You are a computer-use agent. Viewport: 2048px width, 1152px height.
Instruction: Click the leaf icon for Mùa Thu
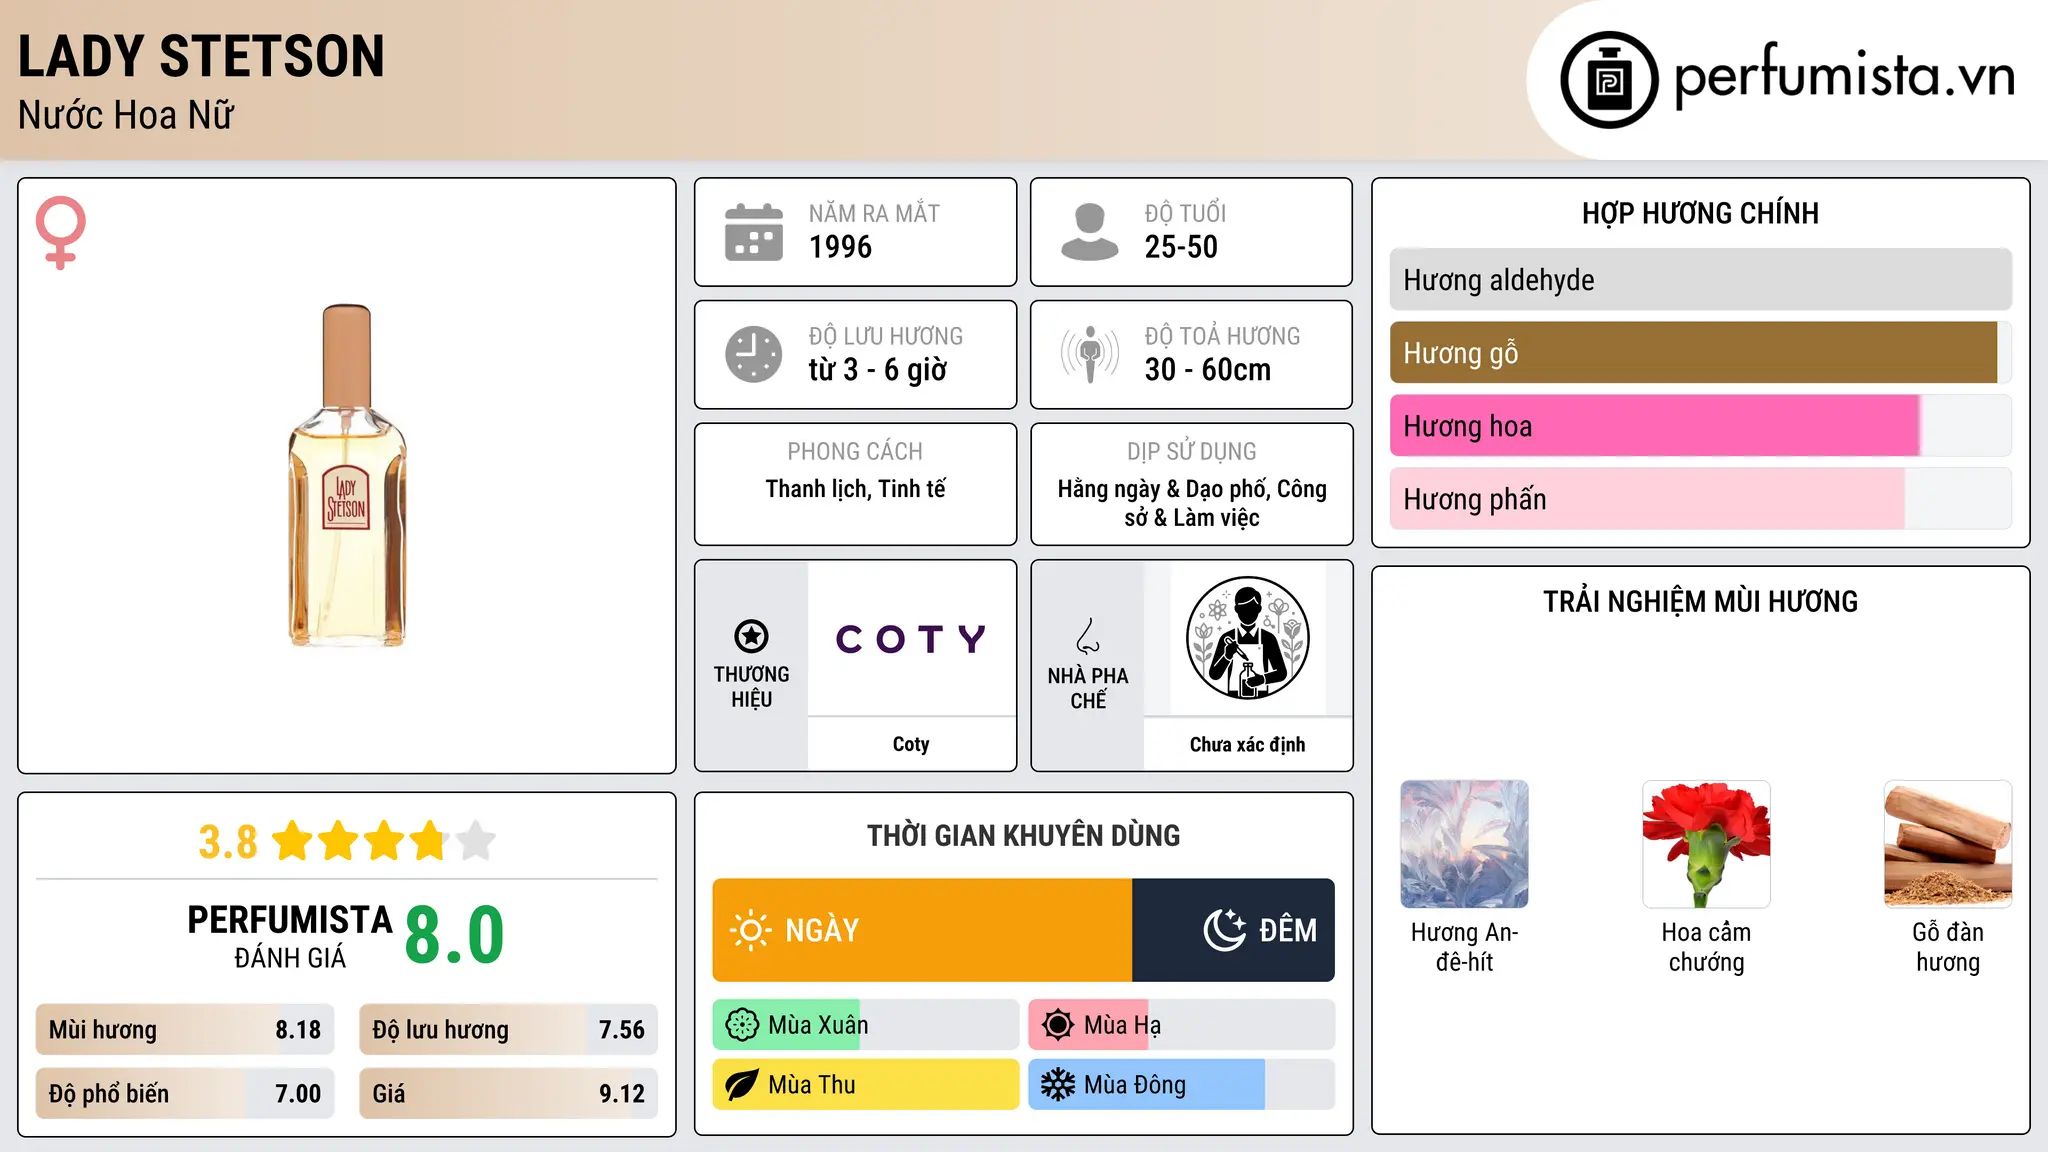tap(742, 1085)
